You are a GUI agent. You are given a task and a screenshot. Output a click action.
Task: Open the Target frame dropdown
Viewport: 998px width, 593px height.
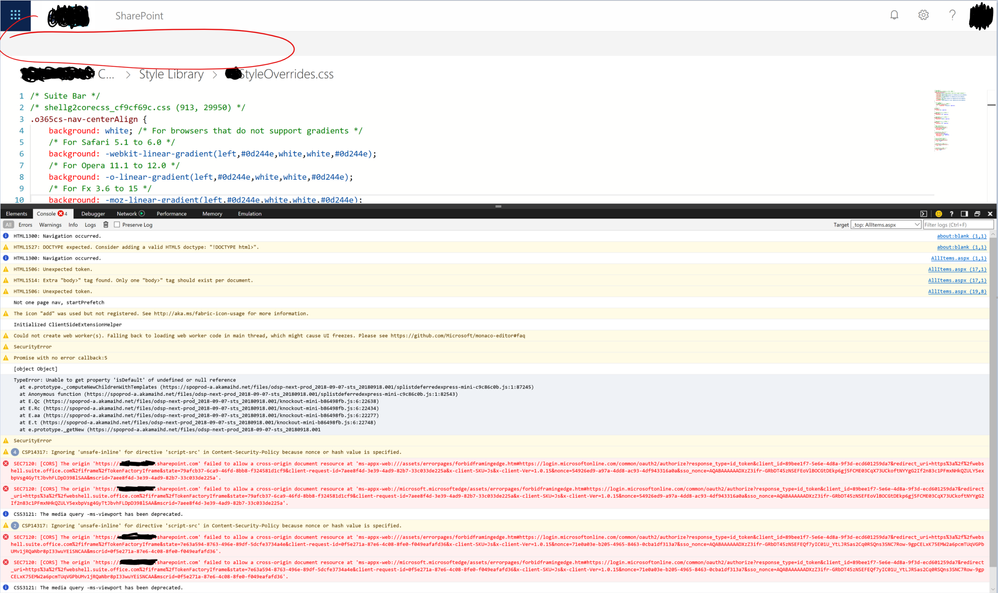coord(887,225)
